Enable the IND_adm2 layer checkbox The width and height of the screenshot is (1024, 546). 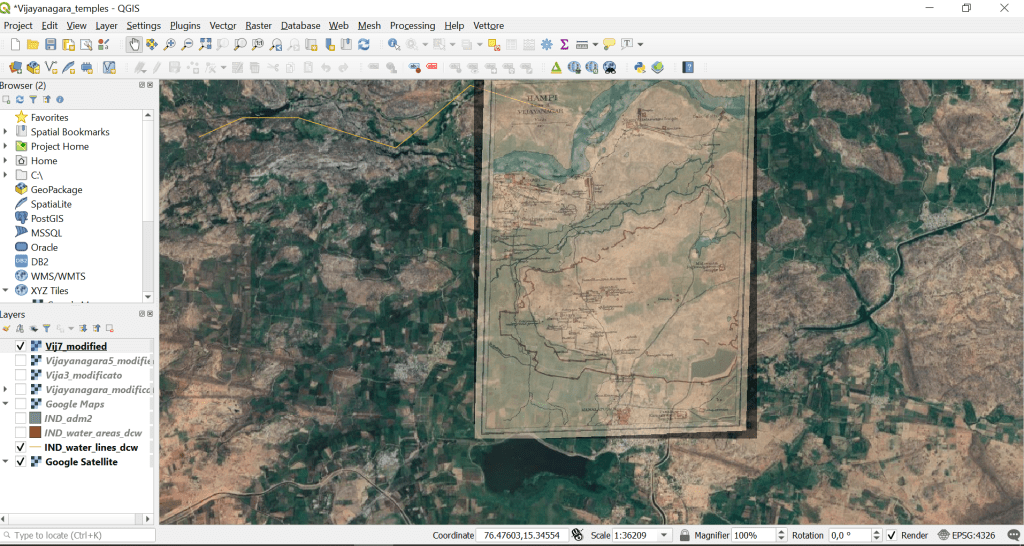pos(20,418)
